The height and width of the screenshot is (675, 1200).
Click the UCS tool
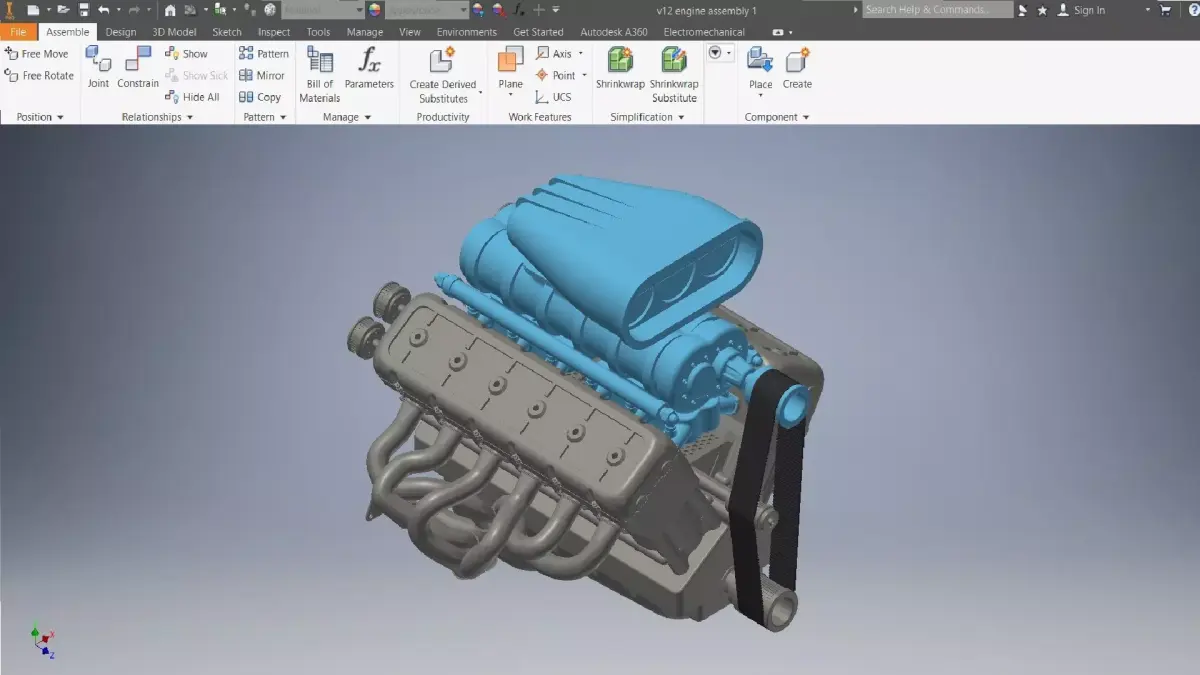point(554,97)
